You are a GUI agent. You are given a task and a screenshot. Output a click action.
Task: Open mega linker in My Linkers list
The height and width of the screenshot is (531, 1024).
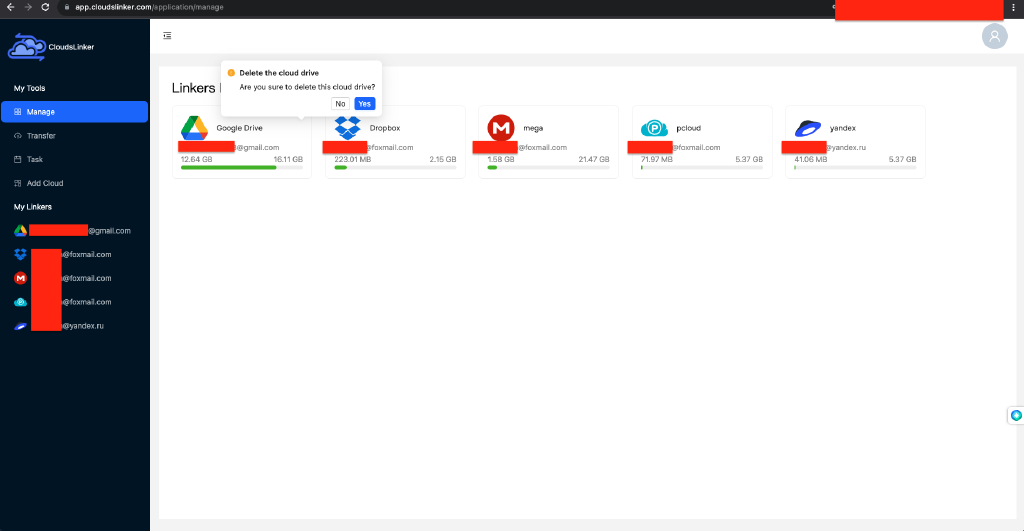tap(63, 278)
